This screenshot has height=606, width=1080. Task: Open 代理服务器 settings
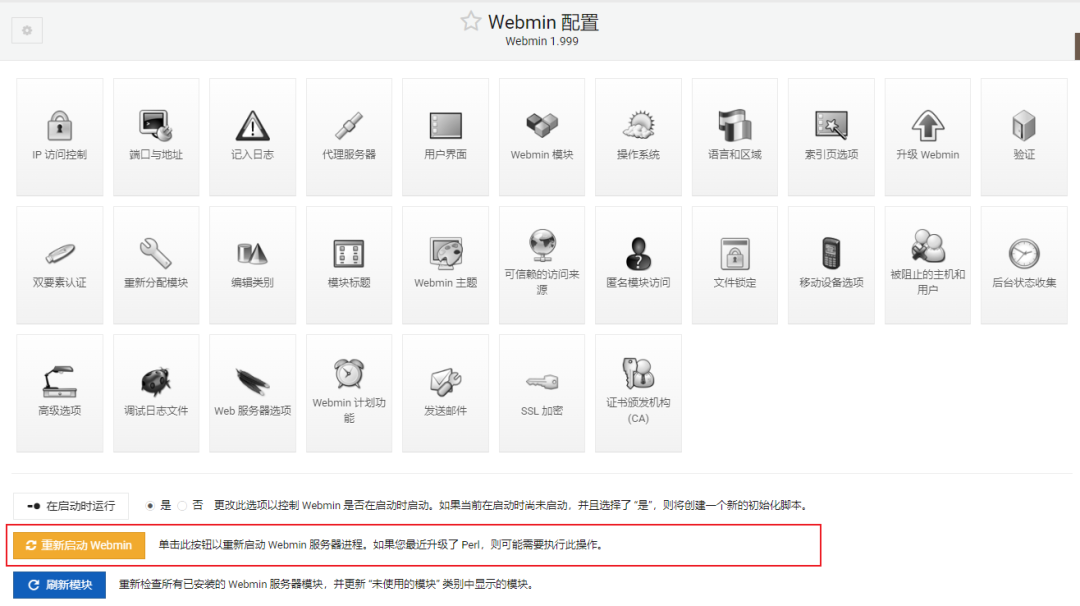349,137
